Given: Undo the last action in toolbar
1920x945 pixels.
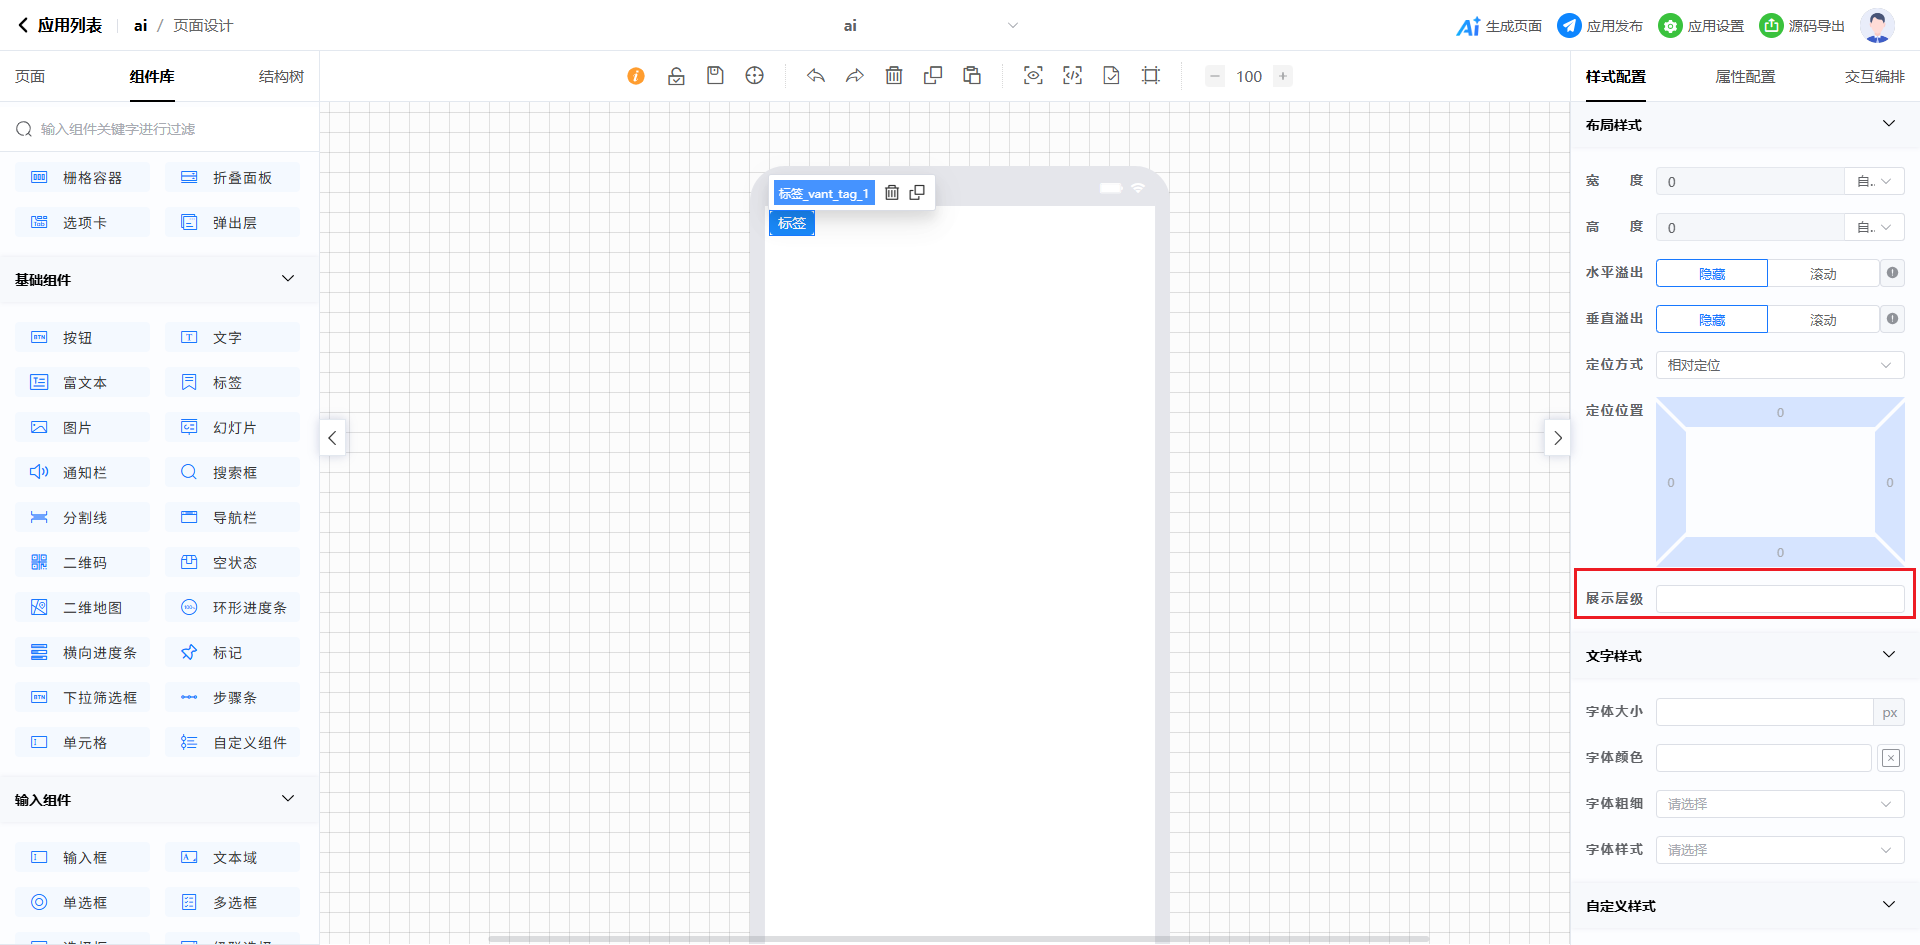Looking at the screenshot, I should pos(816,76).
